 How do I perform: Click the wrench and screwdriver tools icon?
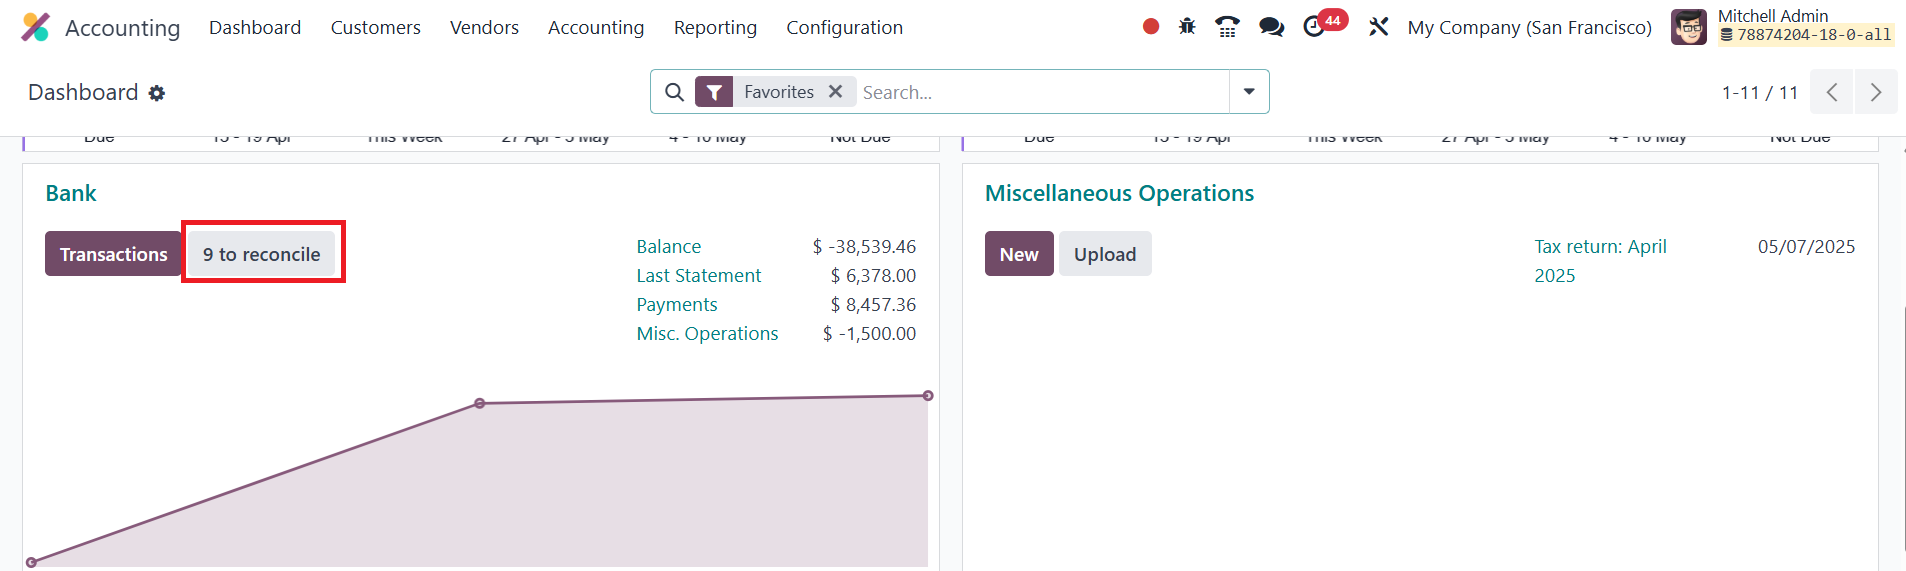pos(1379,27)
